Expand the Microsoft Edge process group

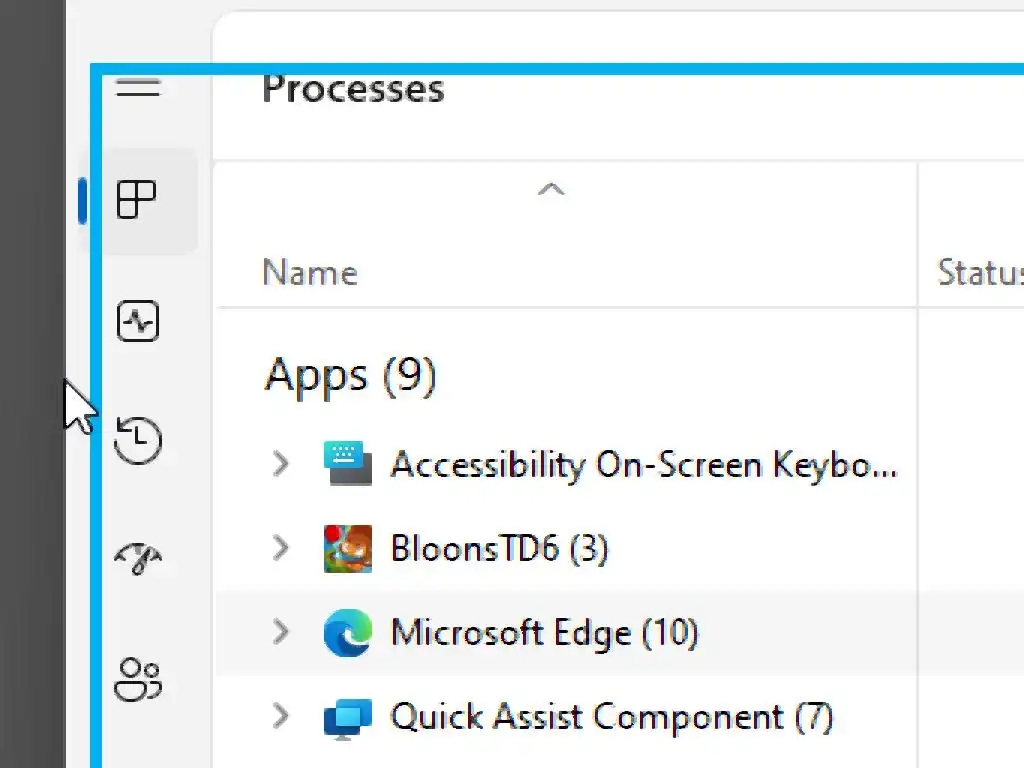point(281,633)
